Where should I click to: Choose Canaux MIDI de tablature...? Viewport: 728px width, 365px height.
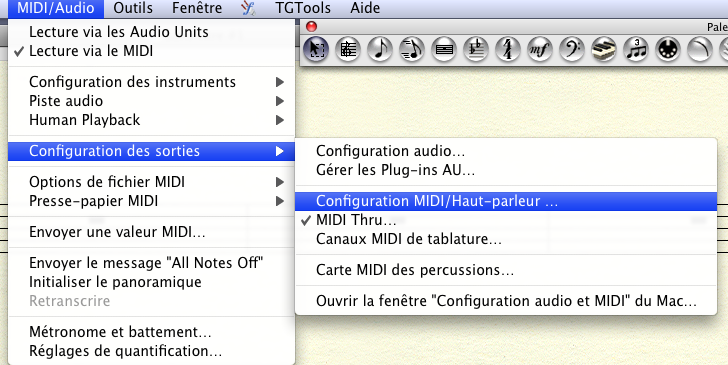(506, 239)
